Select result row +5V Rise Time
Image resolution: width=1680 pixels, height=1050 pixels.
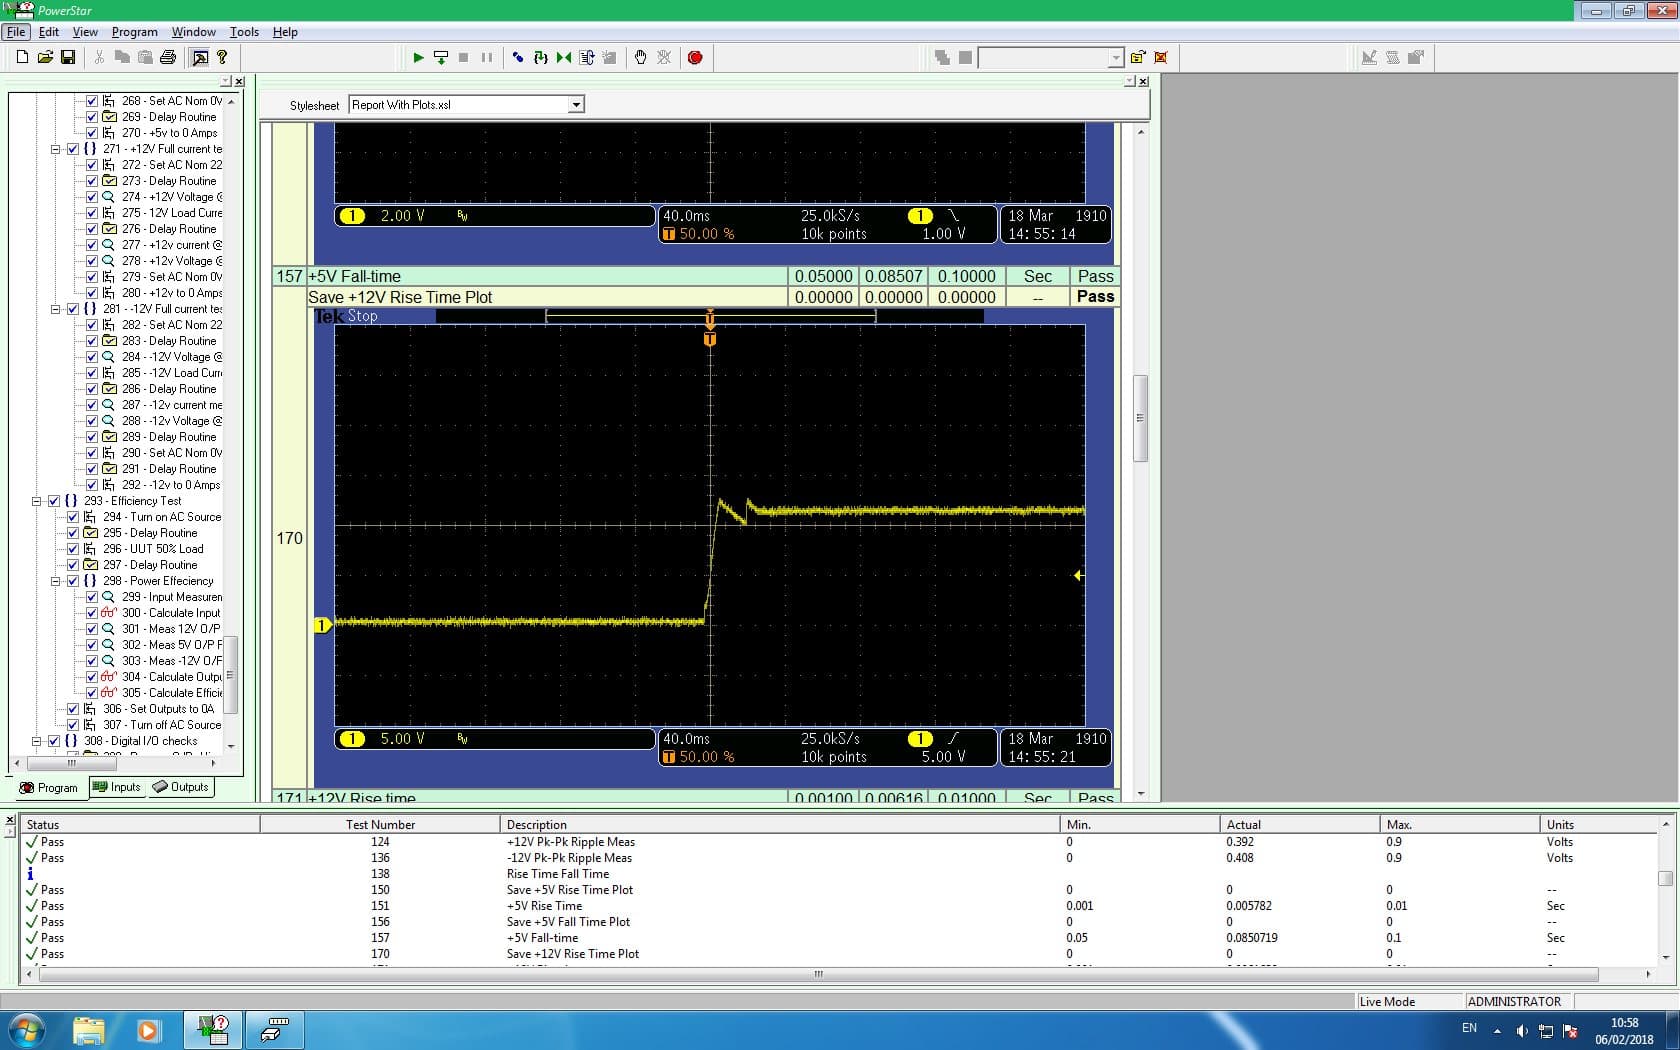(840, 906)
